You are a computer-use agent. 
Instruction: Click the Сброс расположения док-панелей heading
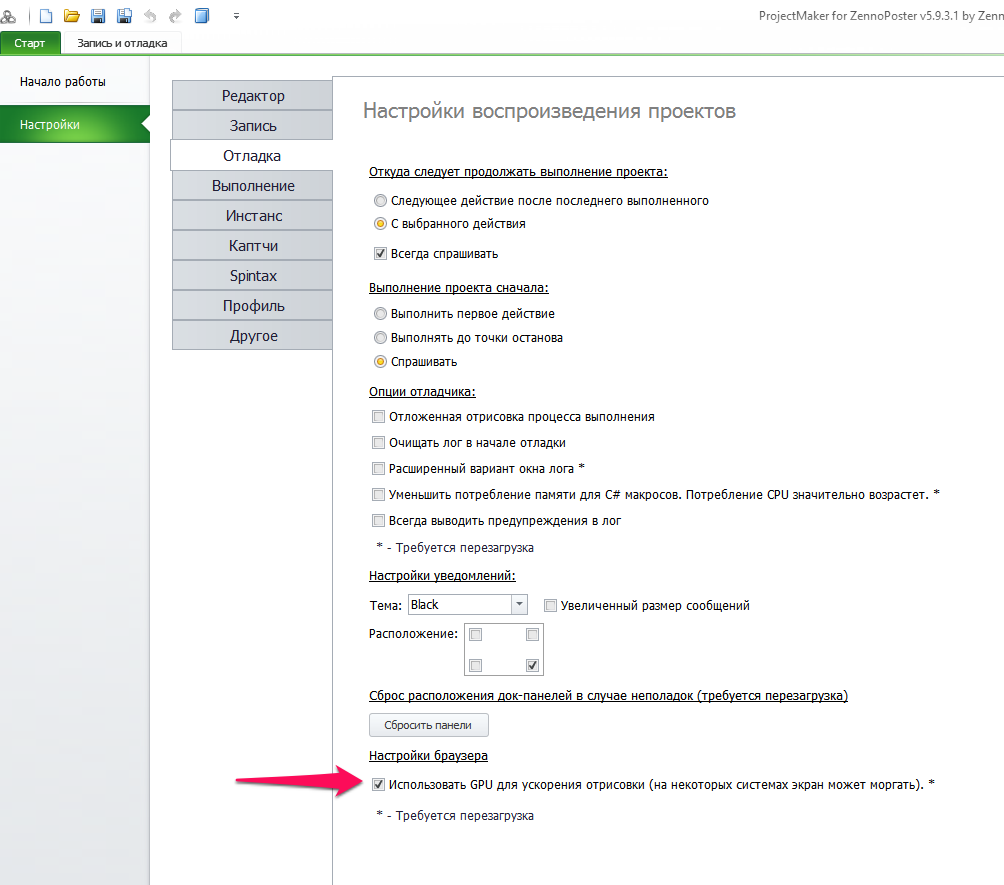608,695
